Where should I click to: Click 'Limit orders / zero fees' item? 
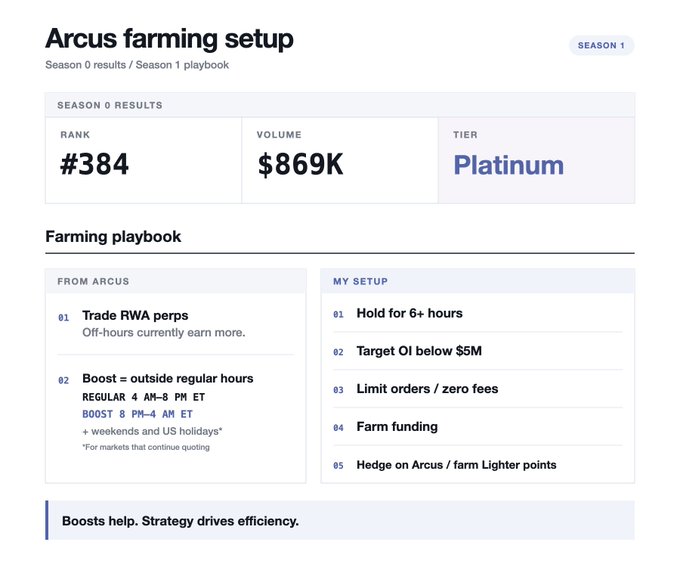tap(427, 389)
